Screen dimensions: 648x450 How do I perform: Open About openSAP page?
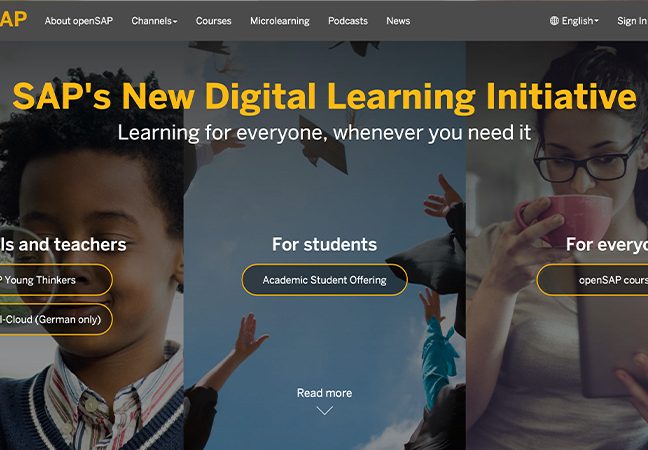79,21
